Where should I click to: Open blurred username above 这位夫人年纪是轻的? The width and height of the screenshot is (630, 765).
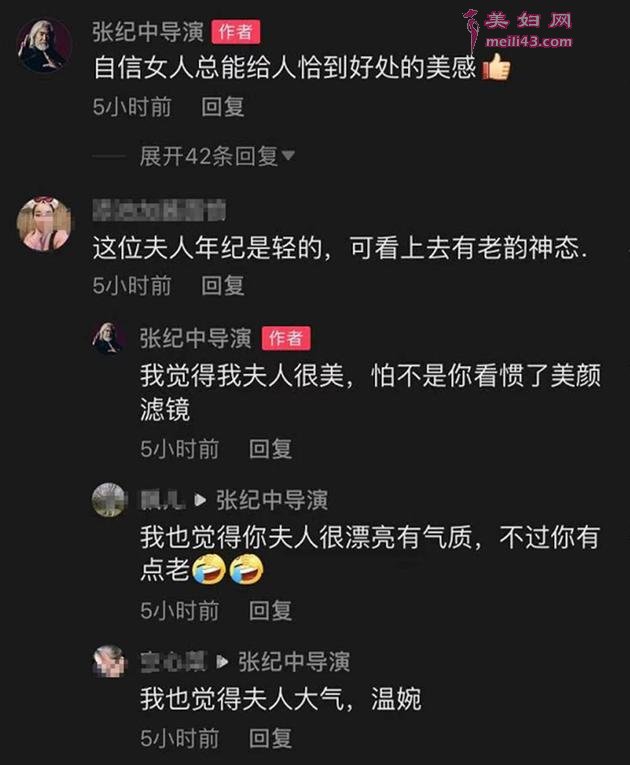tap(159, 210)
